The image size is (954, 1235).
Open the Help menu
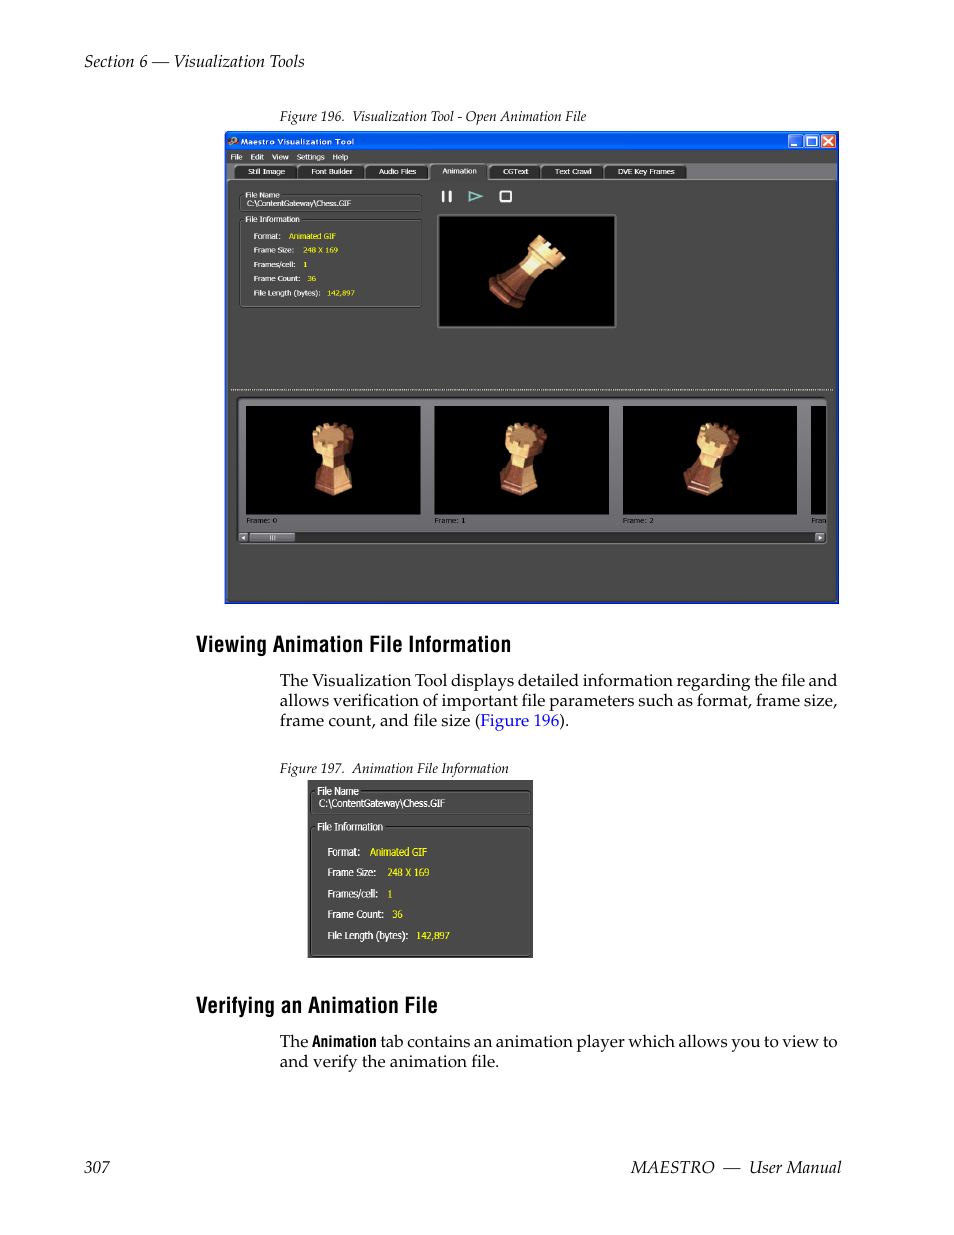click(340, 157)
